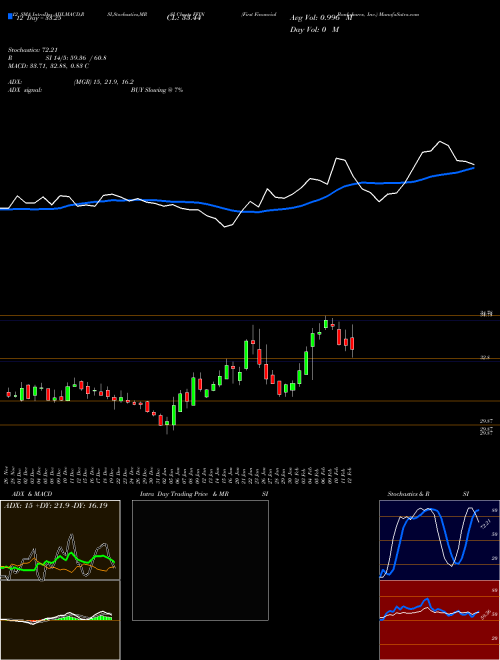Click the 'SI 14/3' RSI values line

pos(76,58)
